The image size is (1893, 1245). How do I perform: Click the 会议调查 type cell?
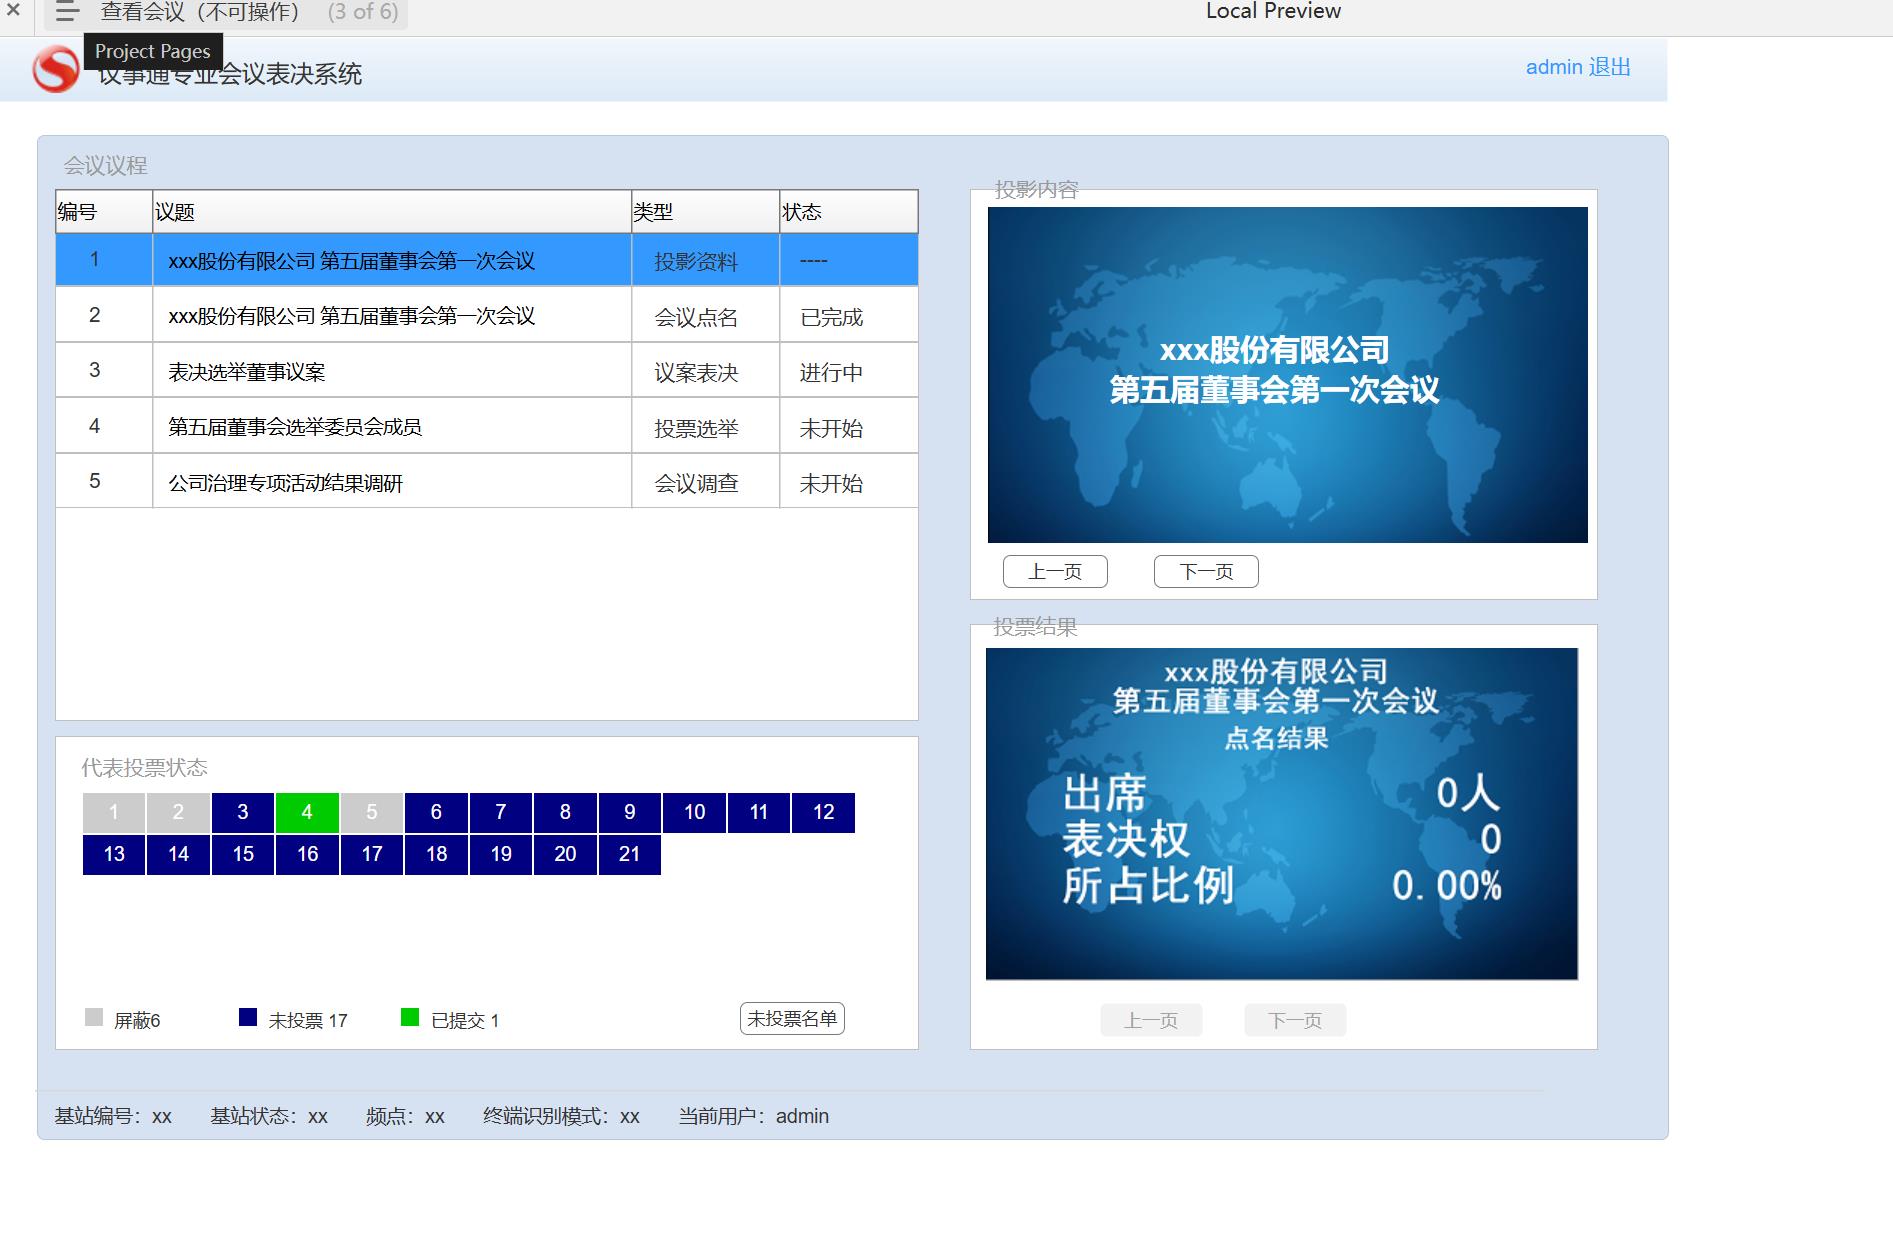tap(705, 482)
